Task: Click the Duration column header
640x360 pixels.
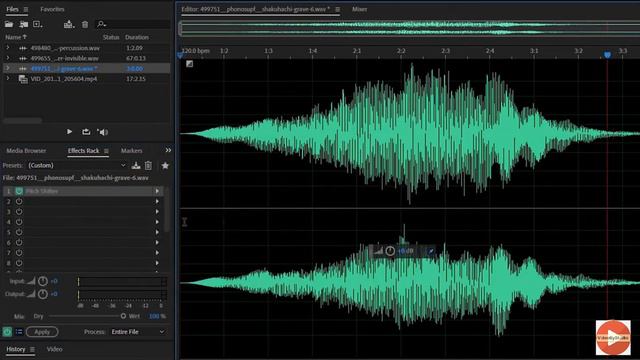Action: 137,37
